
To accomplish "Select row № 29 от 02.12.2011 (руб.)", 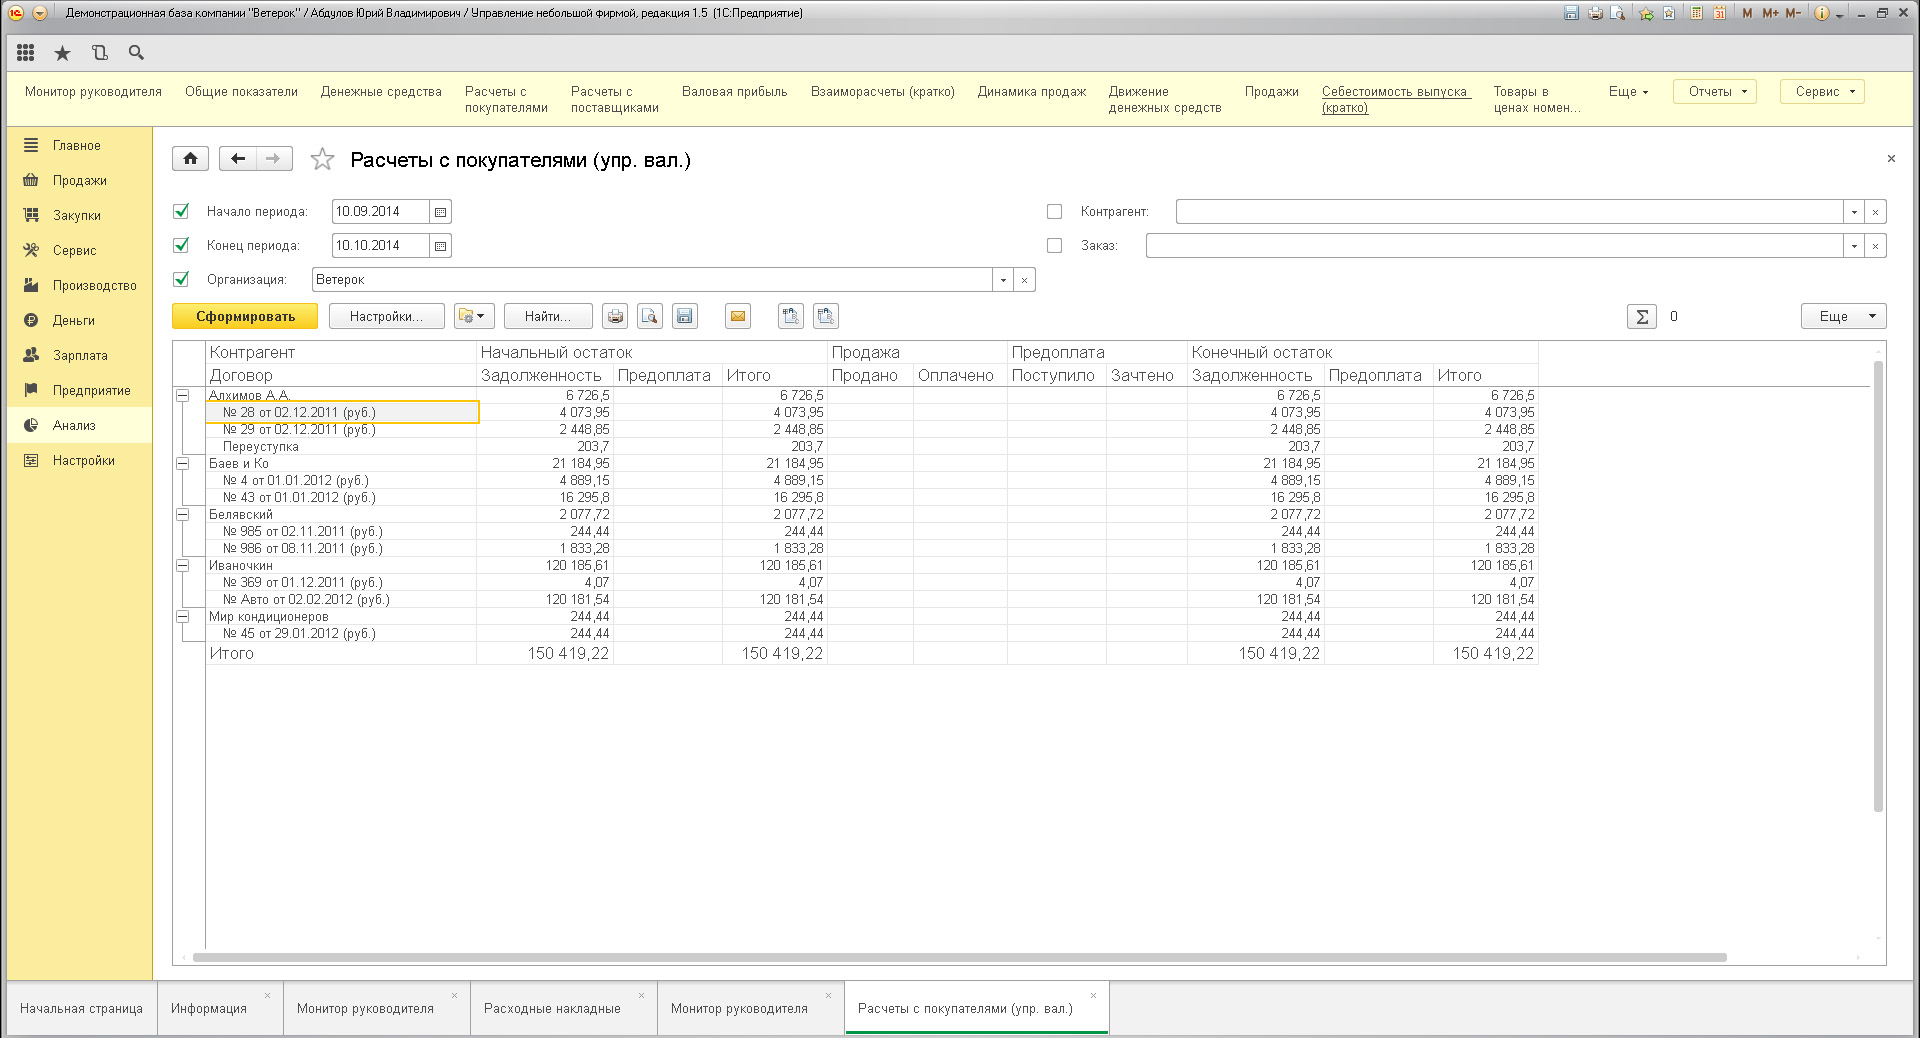I will (x=341, y=430).
